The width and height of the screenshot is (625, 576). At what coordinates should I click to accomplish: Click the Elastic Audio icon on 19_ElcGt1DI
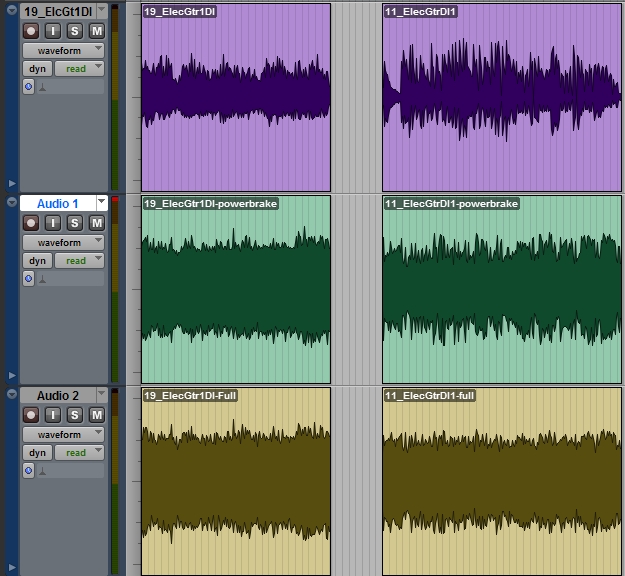pos(28,87)
